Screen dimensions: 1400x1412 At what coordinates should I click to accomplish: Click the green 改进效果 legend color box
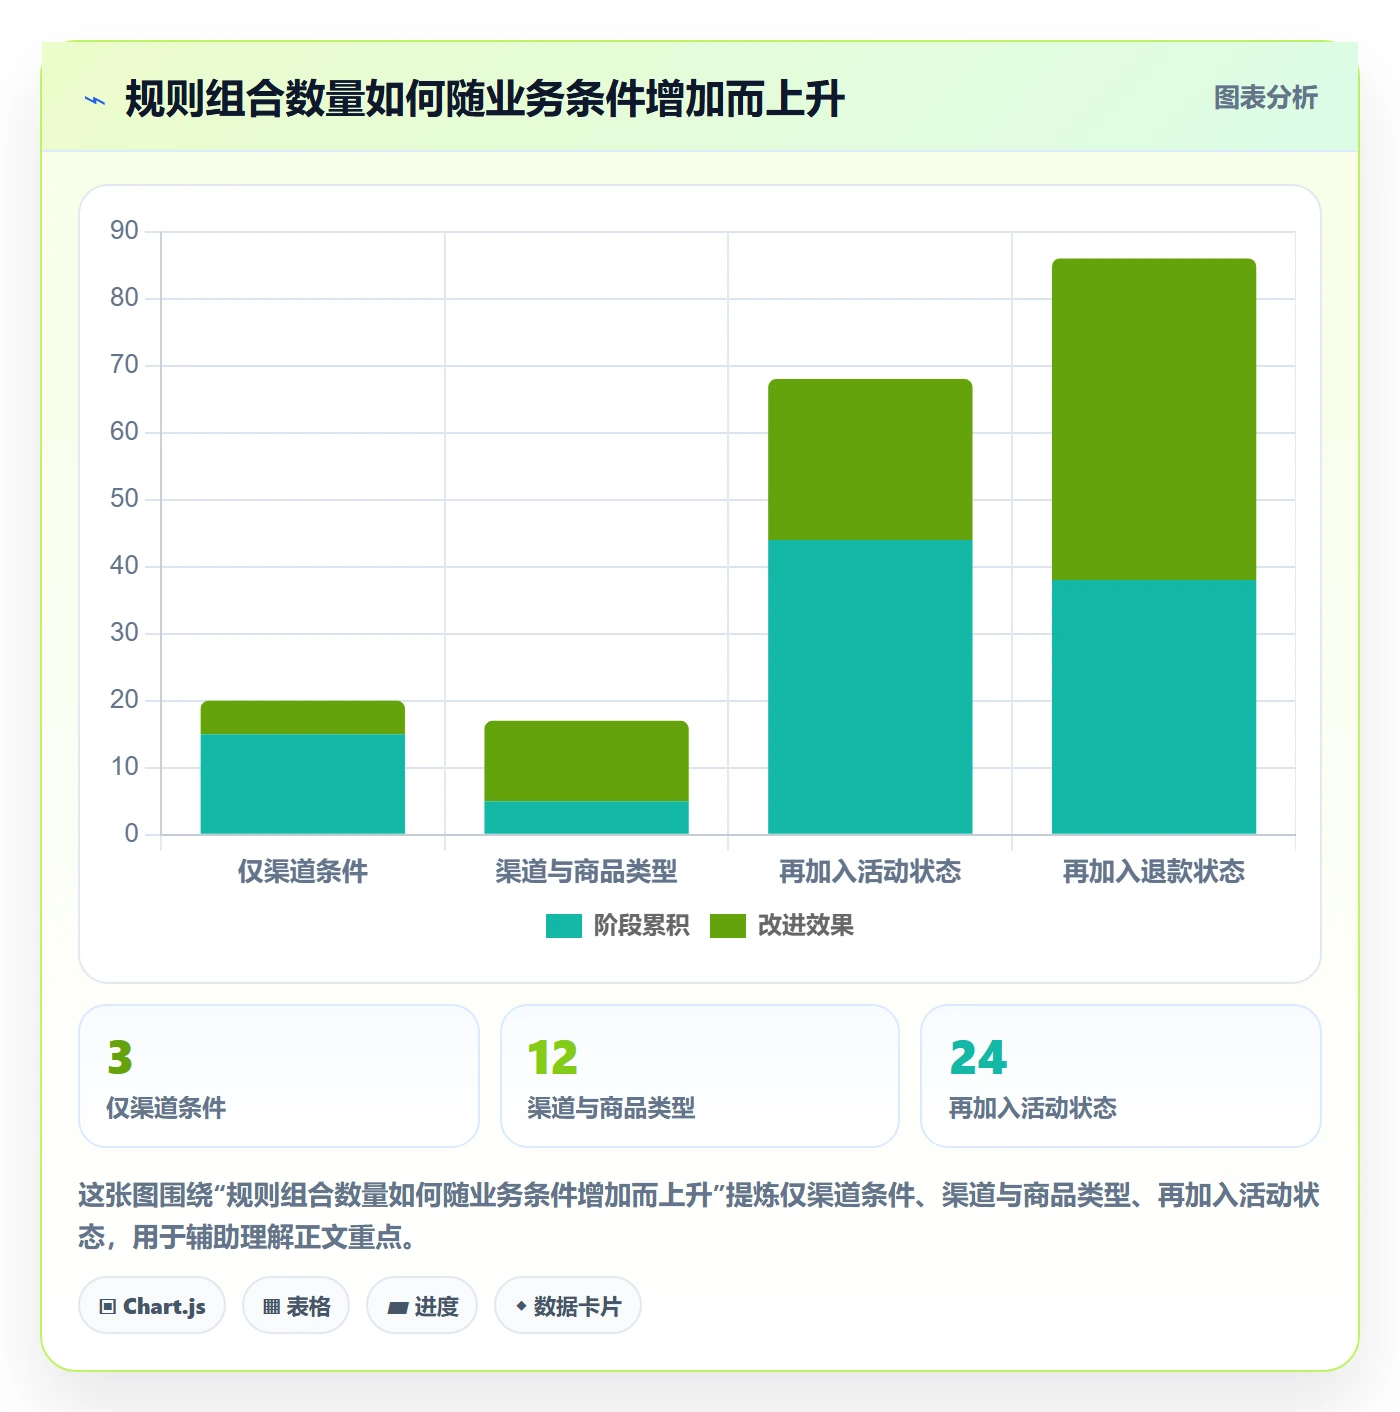point(727,926)
